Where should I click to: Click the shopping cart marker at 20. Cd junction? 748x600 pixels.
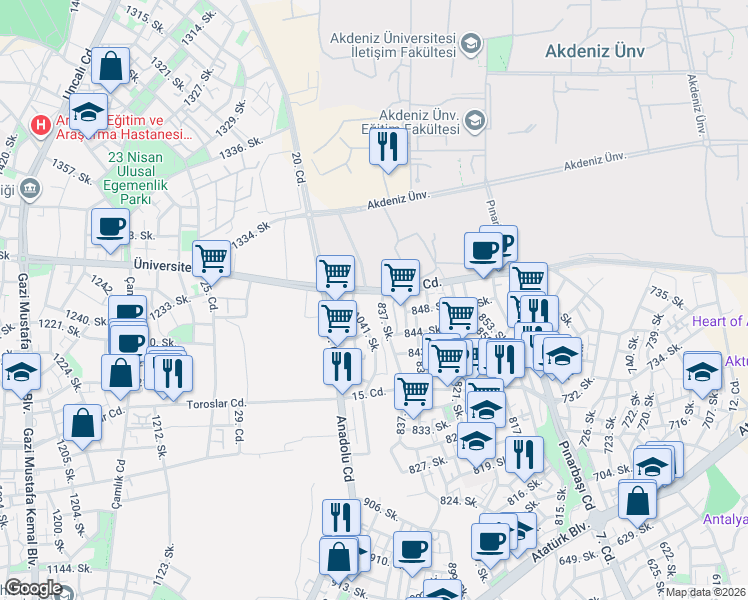coord(335,278)
